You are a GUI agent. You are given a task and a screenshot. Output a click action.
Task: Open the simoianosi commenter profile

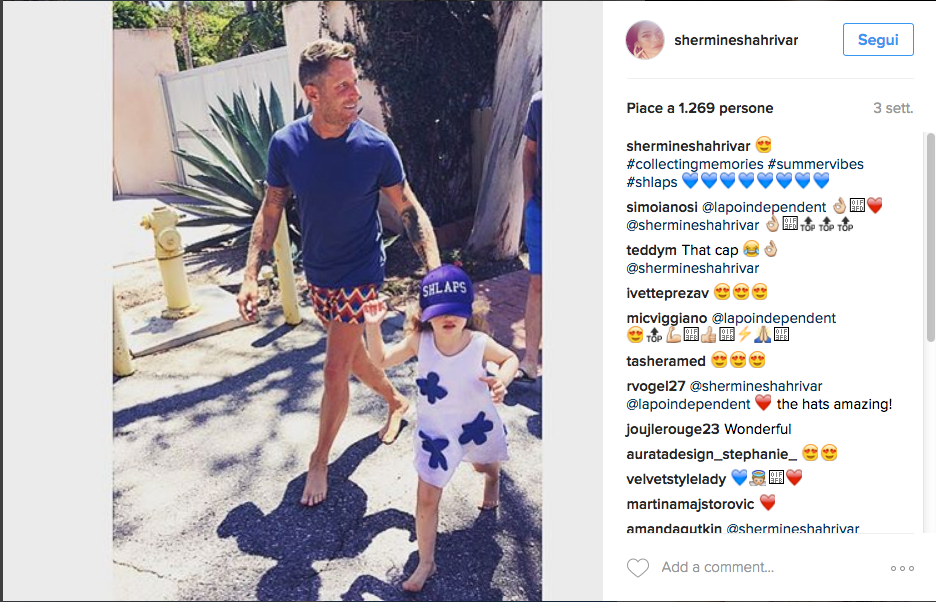pos(661,207)
